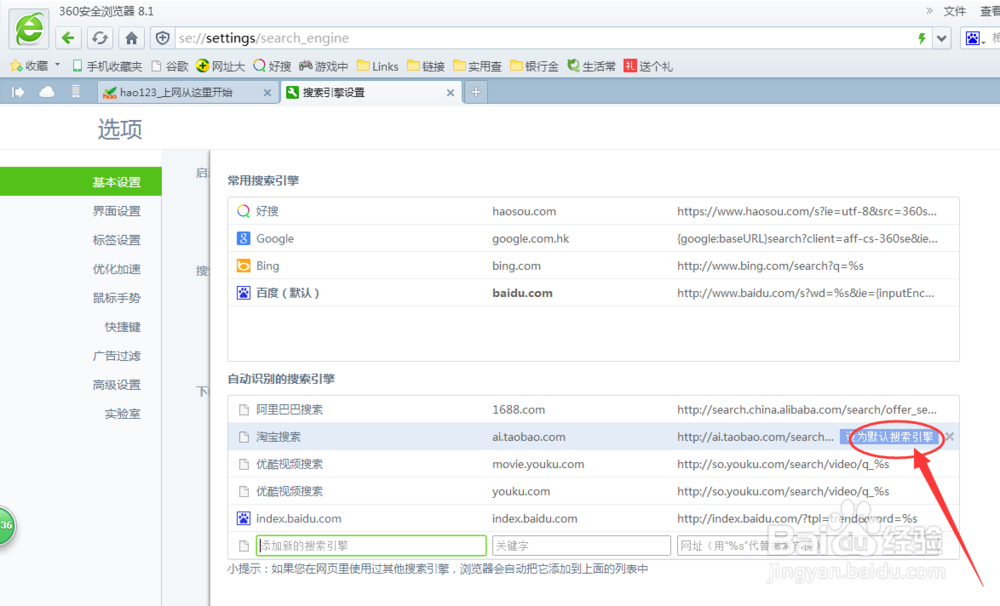Click the google.com.hk keyword cell
This screenshot has height=606, width=1000.
[531, 239]
